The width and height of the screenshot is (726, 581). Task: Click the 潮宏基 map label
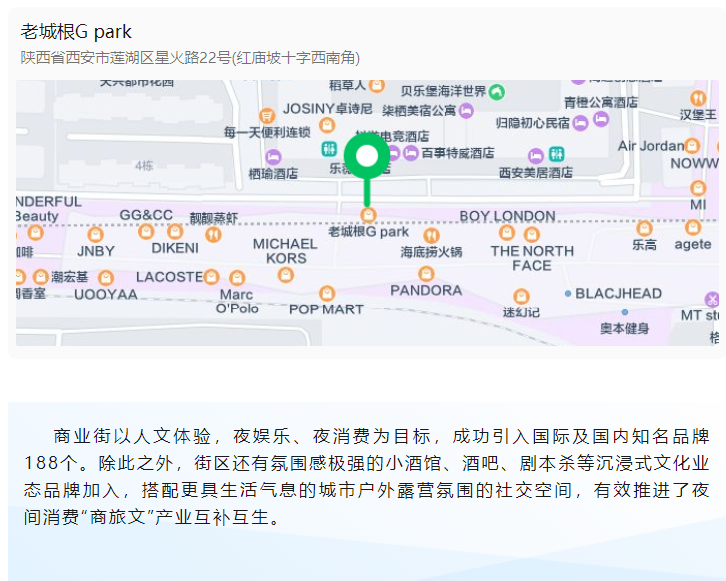tap(69, 277)
